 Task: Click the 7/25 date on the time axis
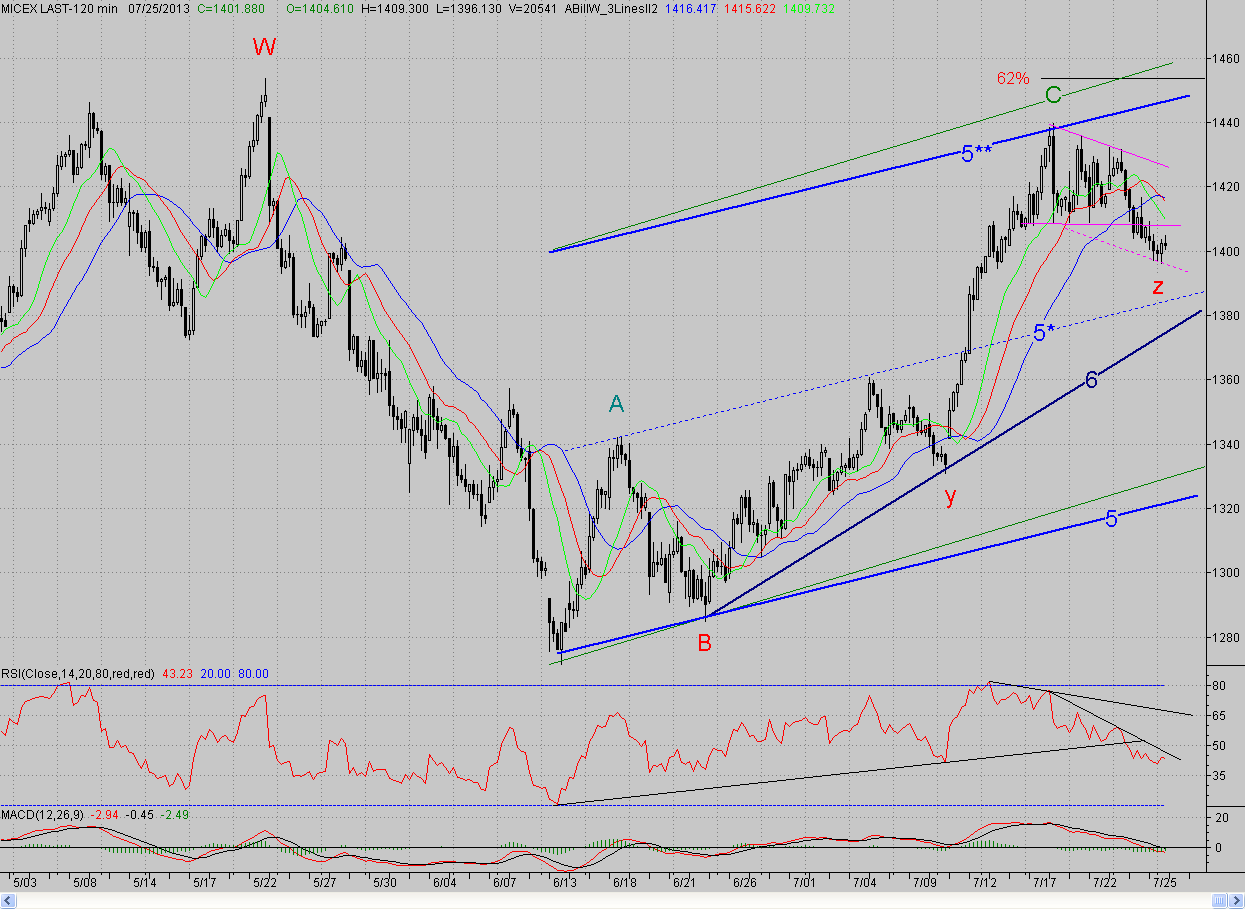click(x=1164, y=883)
